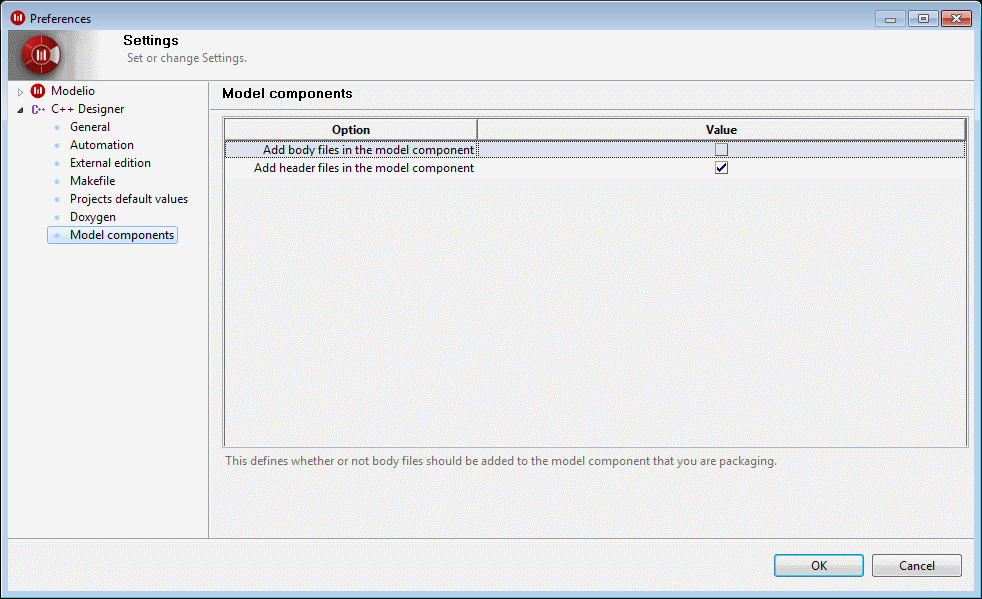Enable Add body files checkbox
This screenshot has width=982, height=599.
click(x=721, y=150)
